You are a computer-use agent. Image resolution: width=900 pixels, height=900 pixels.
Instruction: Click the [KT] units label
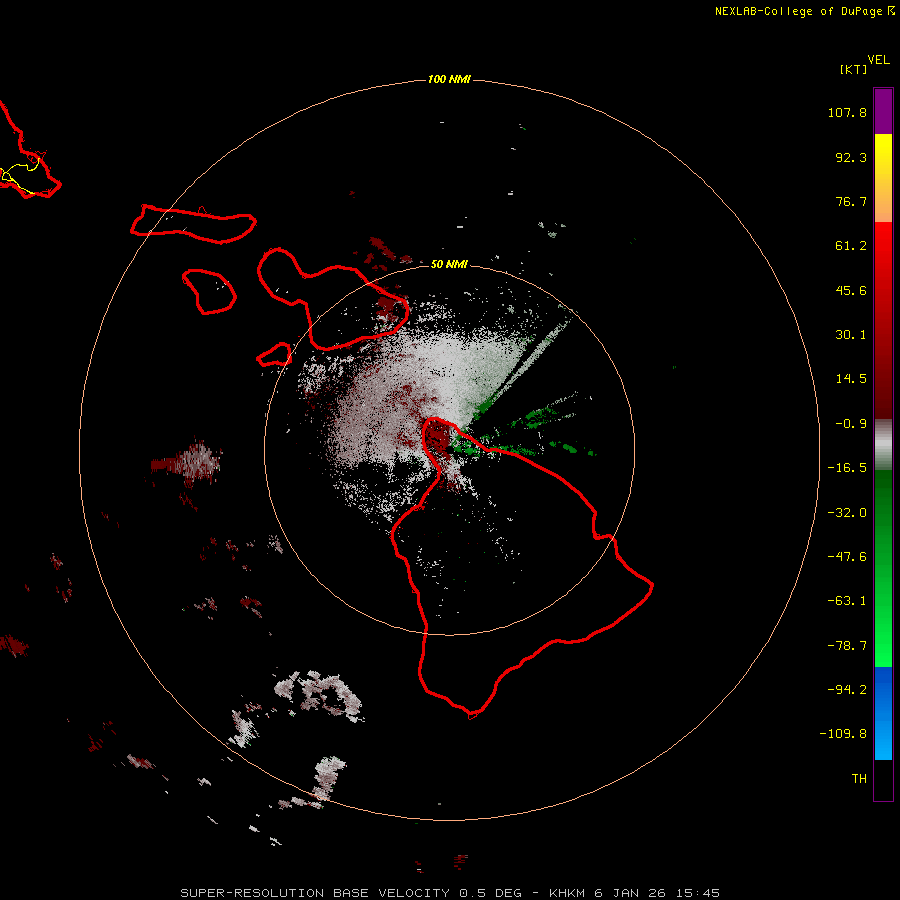(x=854, y=69)
